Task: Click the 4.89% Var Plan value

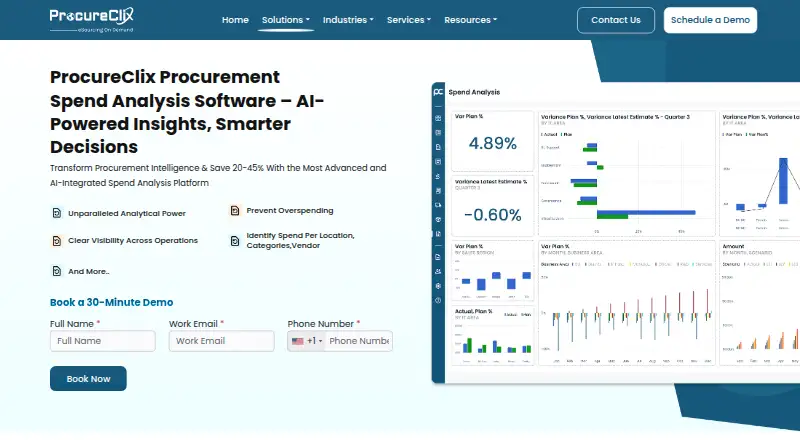Action: coord(492,143)
